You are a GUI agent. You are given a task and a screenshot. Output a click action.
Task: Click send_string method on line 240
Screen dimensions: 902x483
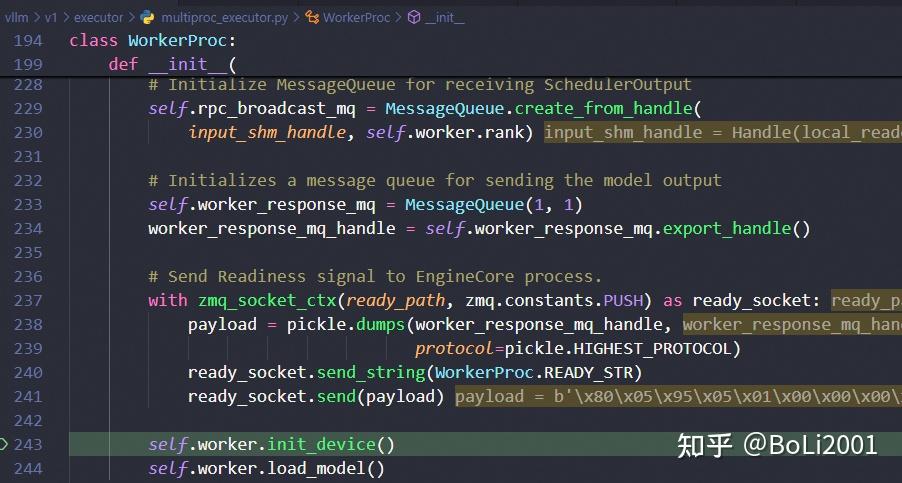[370, 373]
